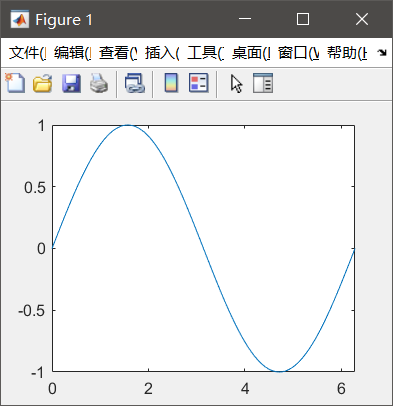The width and height of the screenshot is (393, 406).
Task: Click the y-axis tick label -1
Action: pos(38,372)
